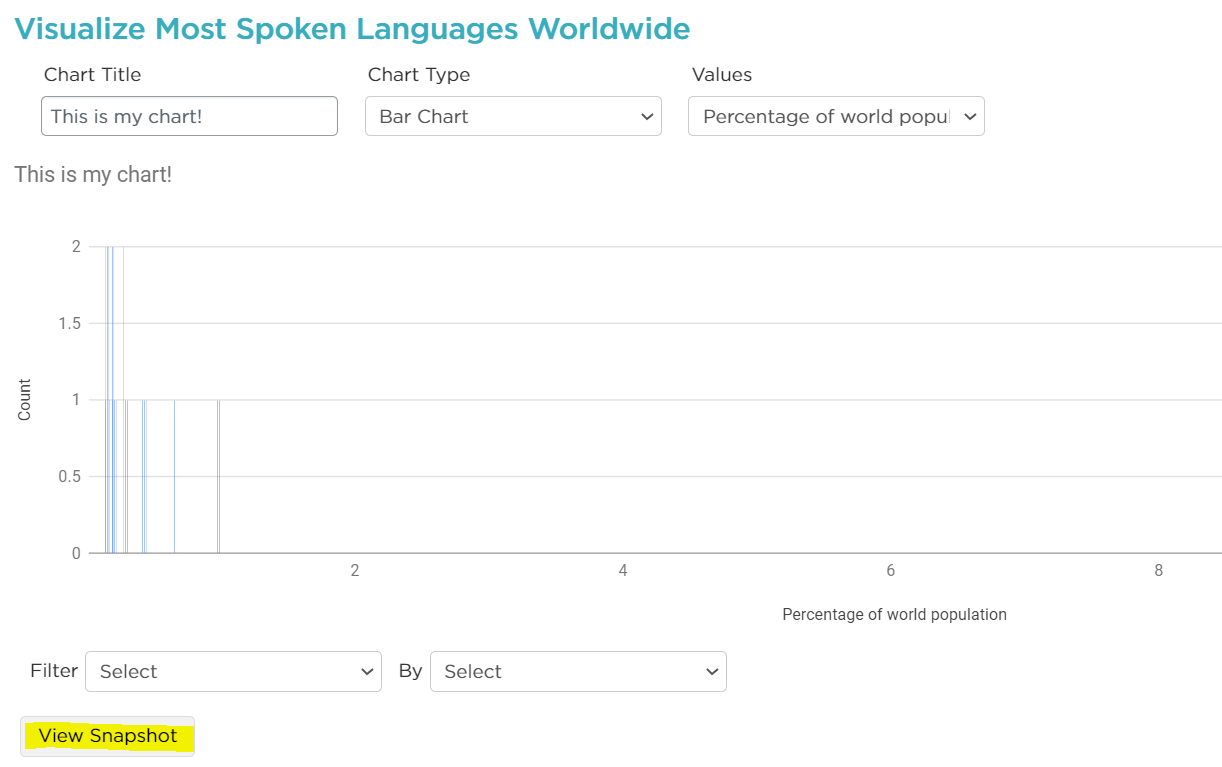Click the Chart Title text input
The width and height of the screenshot is (1222, 767).
click(x=189, y=116)
